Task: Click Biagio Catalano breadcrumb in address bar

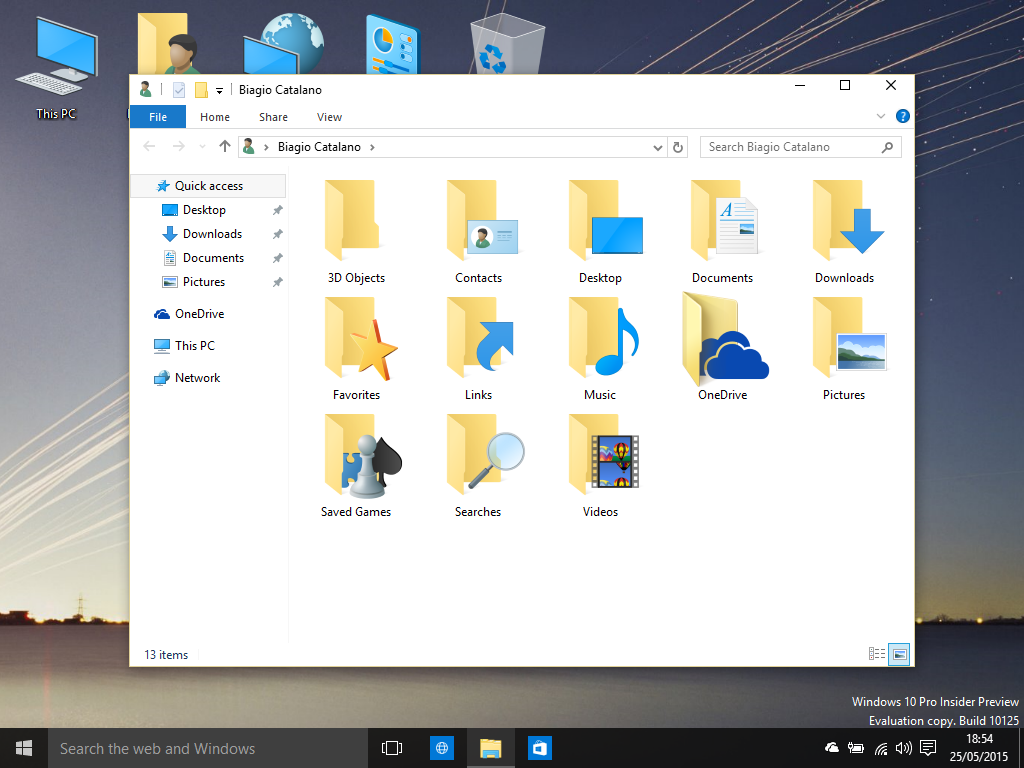Action: point(319,147)
